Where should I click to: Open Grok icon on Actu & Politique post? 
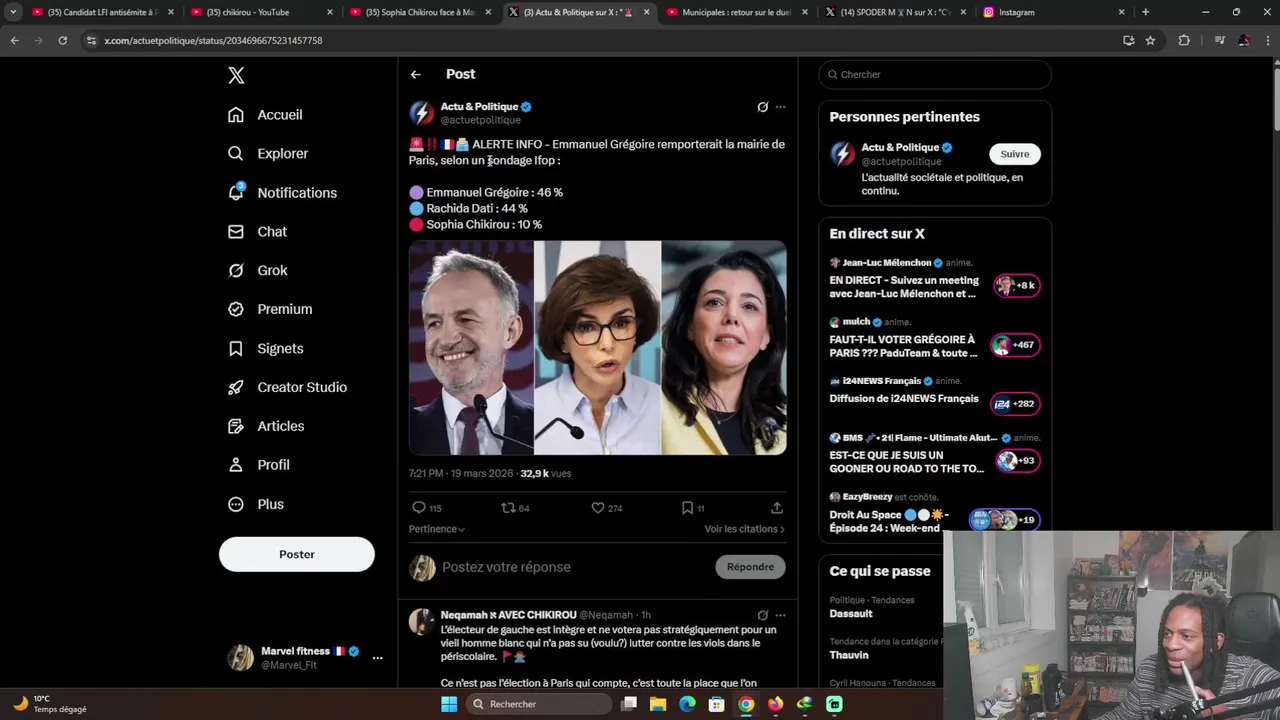pyautogui.click(x=762, y=107)
